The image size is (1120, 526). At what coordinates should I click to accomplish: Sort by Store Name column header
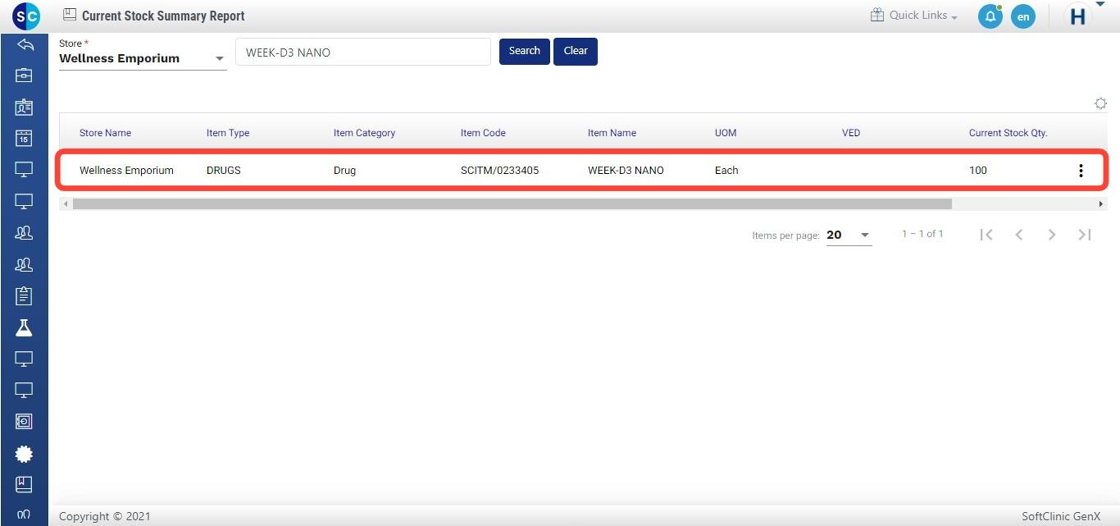pos(105,133)
